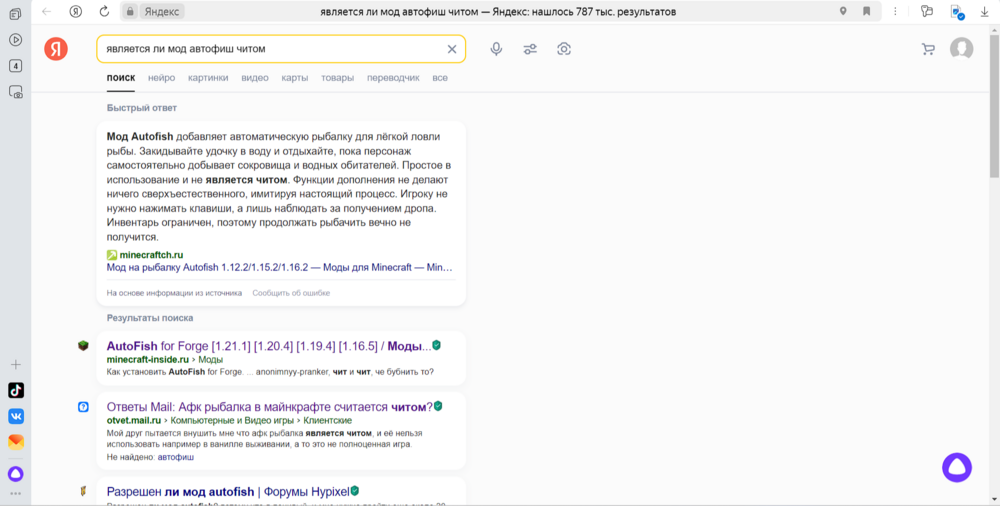The image size is (1000, 506).
Task: Open the feedback/reviews icon in the toolbar
Action: click(927, 11)
